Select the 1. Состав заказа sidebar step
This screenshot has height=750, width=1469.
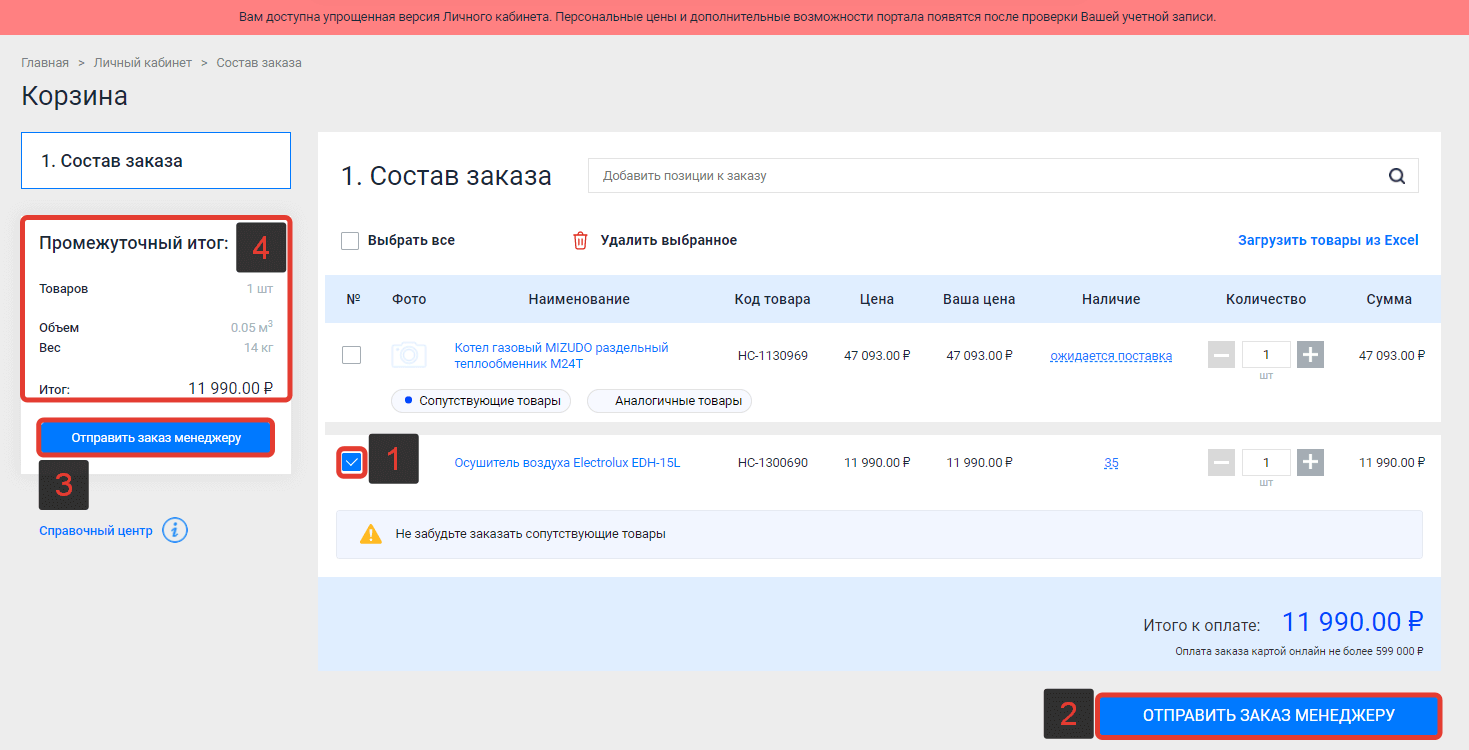[156, 161]
